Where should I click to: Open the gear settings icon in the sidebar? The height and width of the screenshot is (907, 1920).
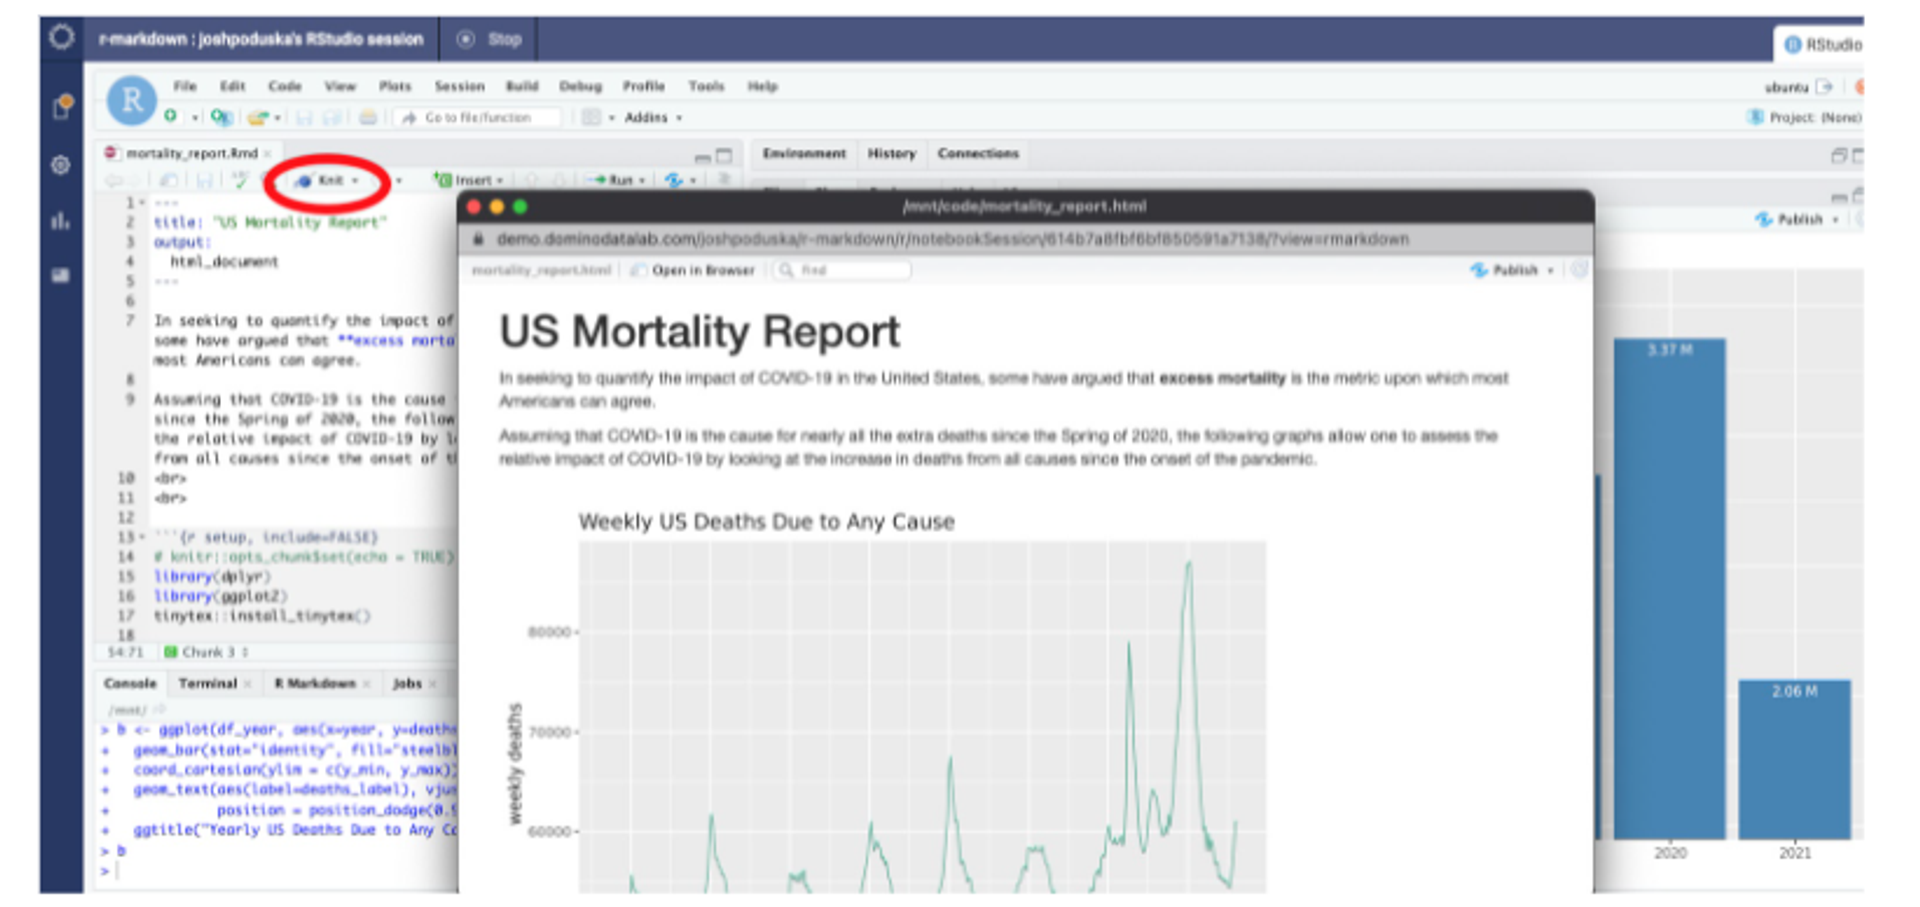point(61,165)
